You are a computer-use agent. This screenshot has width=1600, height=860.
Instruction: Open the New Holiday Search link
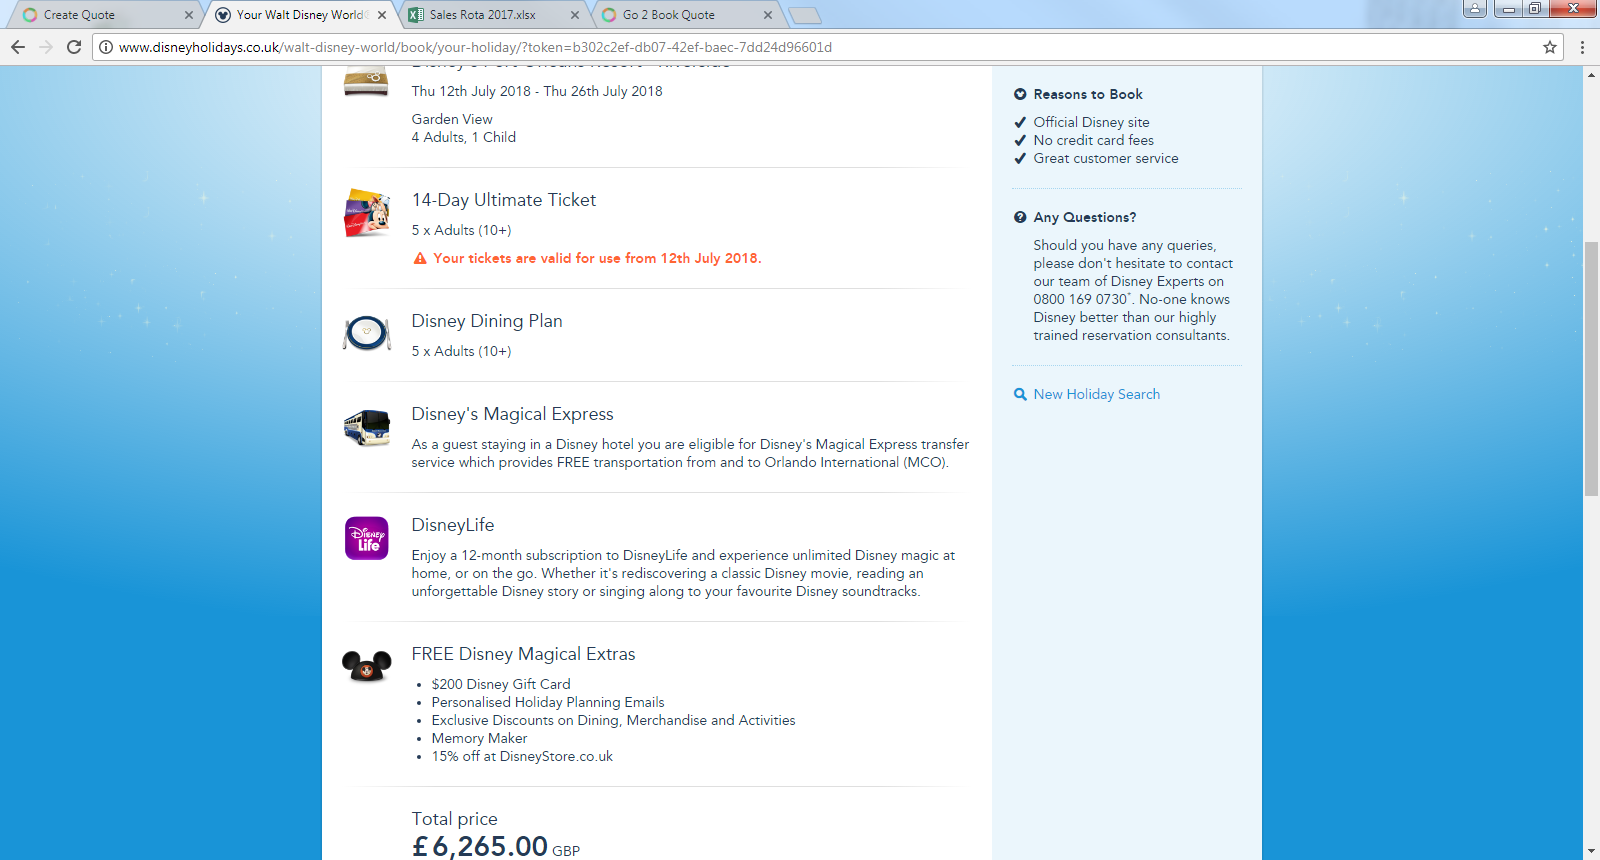pyautogui.click(x=1097, y=394)
